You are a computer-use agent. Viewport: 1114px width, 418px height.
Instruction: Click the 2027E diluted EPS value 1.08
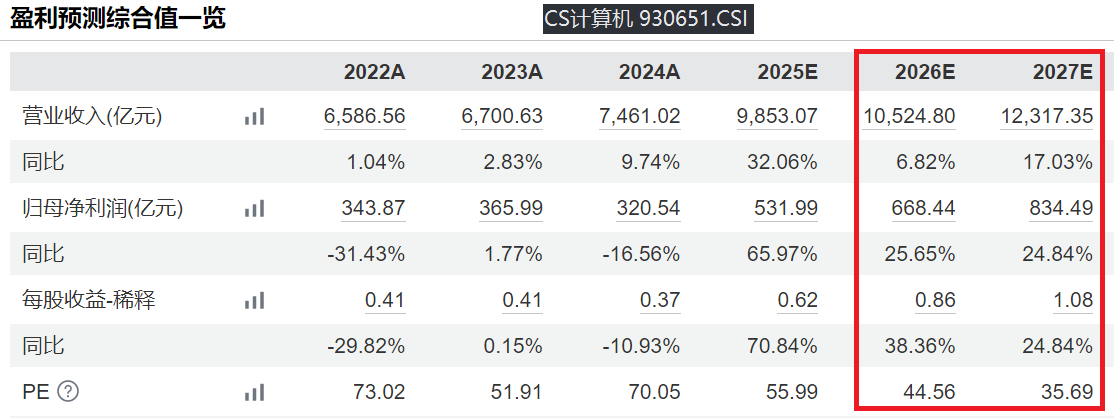pyautogui.click(x=1073, y=300)
